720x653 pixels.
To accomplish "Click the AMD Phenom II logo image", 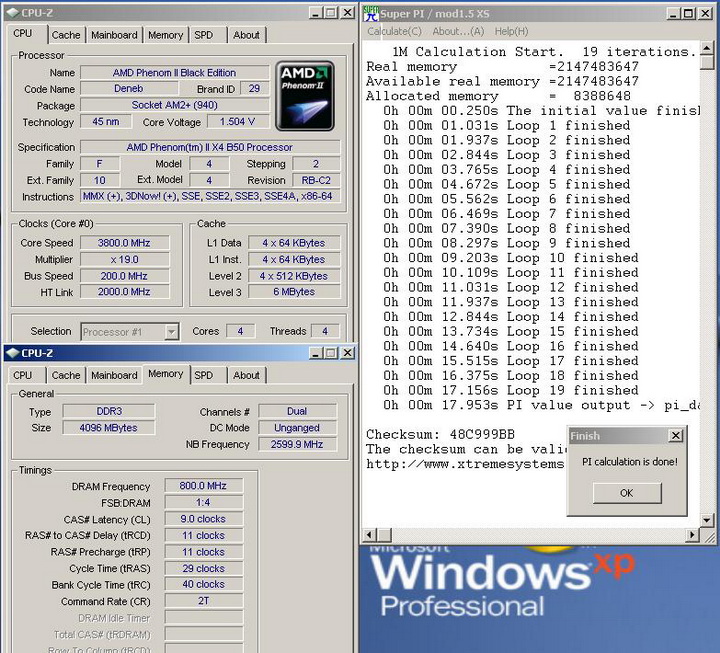I will 305,96.
